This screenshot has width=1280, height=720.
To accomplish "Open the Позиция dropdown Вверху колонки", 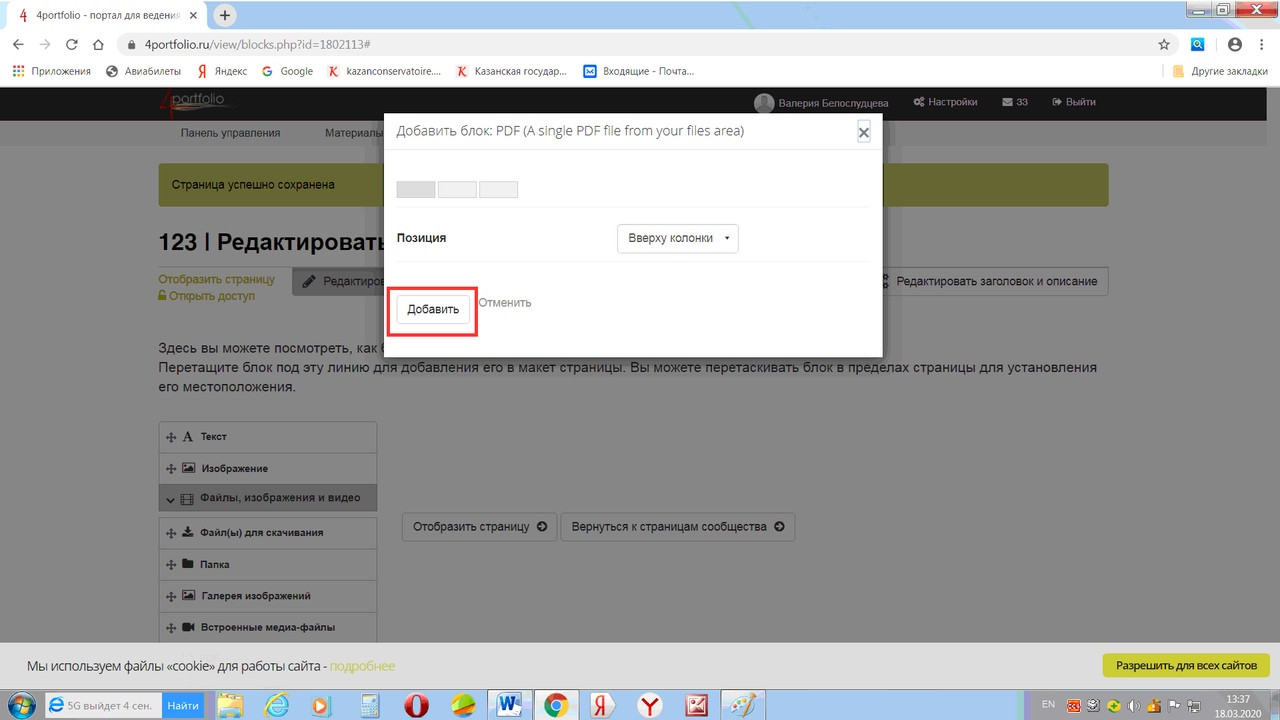I will 677,238.
